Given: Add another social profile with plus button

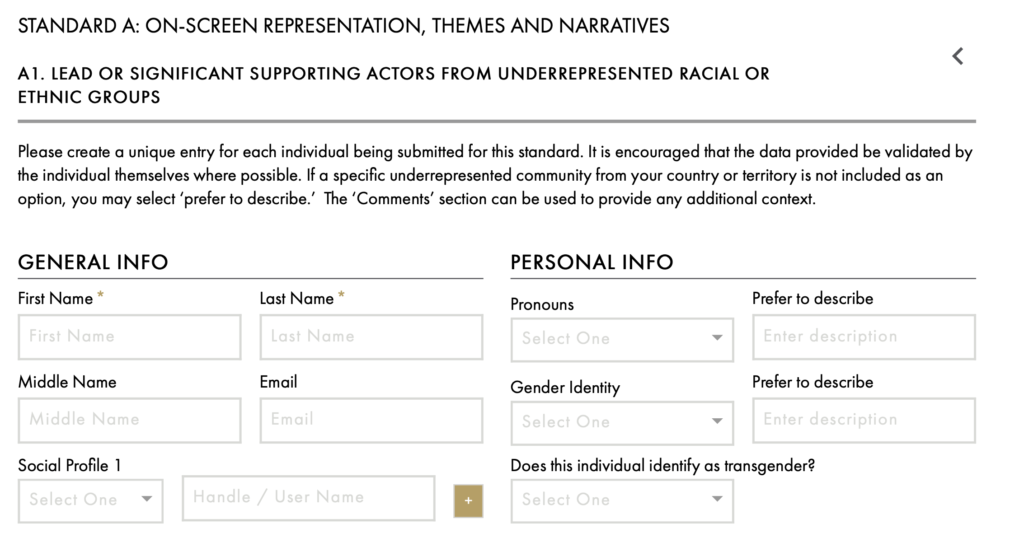Looking at the screenshot, I should [468, 501].
